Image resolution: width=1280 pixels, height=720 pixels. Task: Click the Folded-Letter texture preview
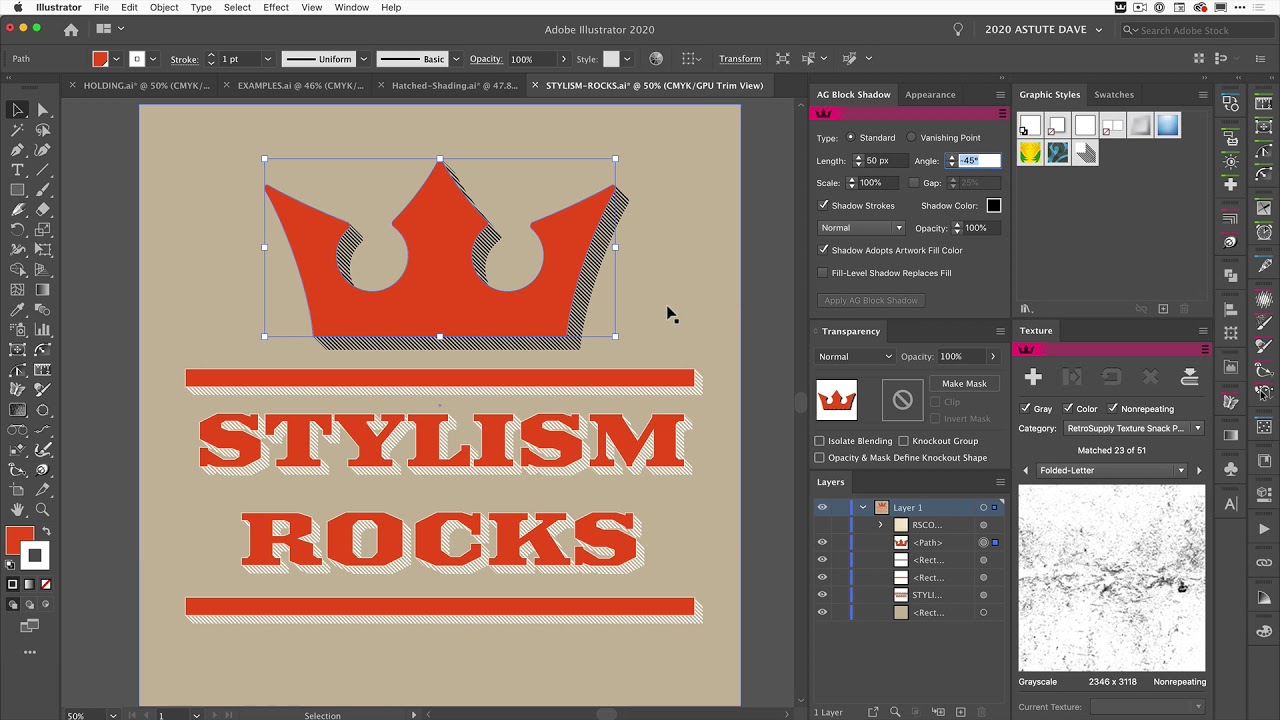coord(1112,578)
